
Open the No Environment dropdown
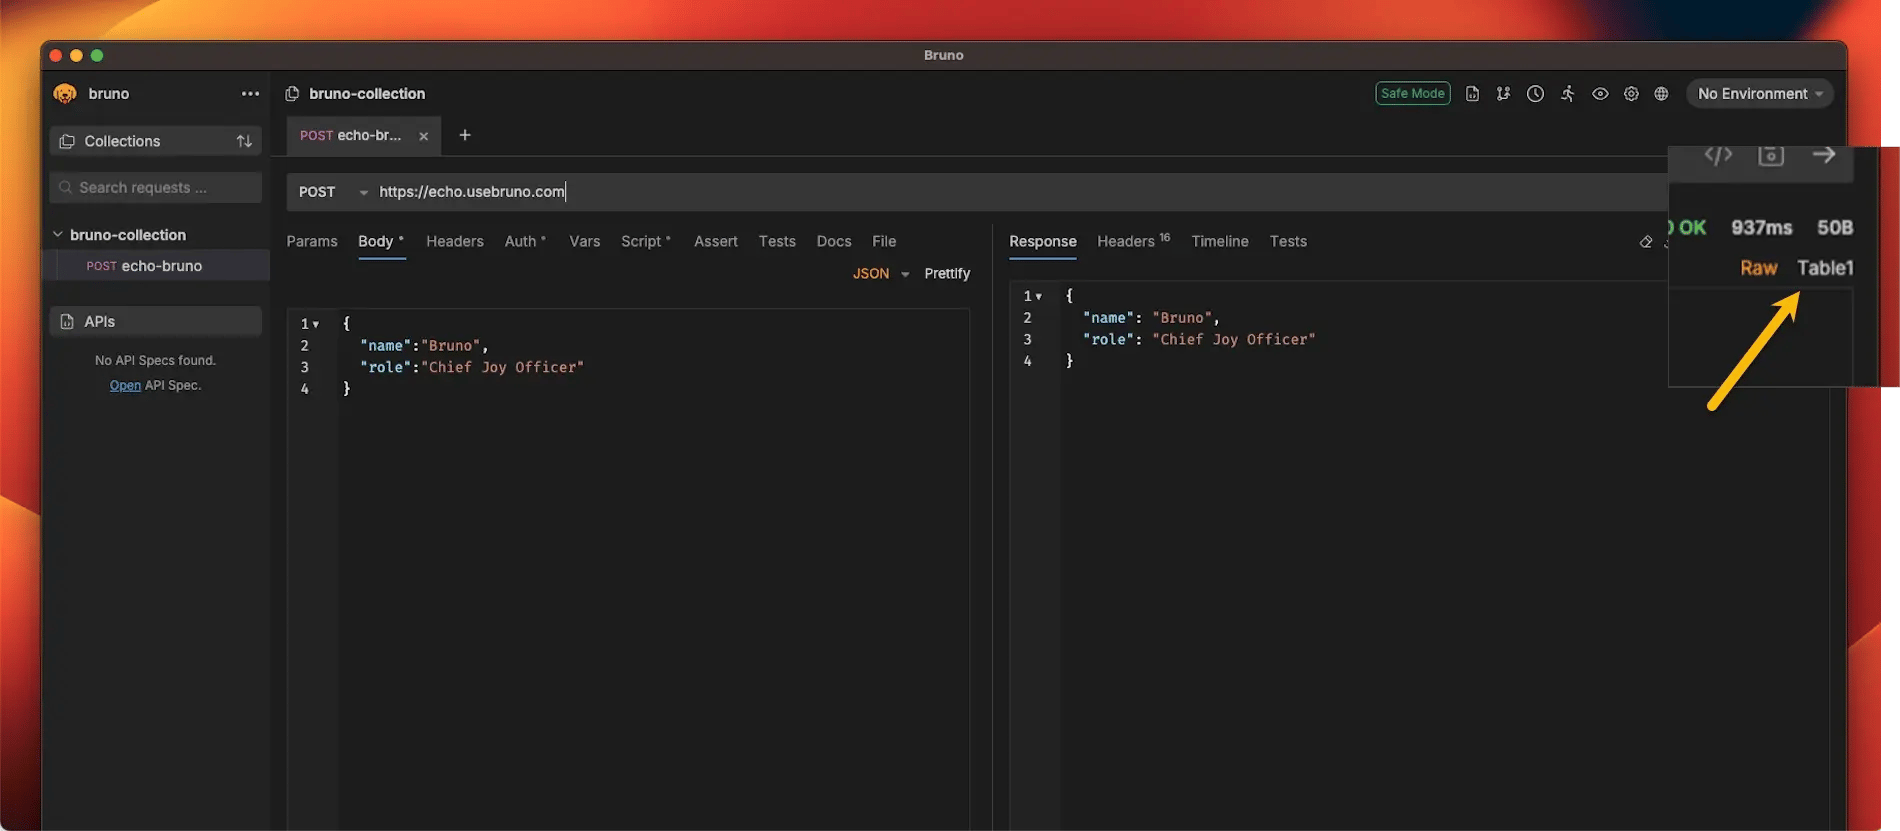(1760, 94)
